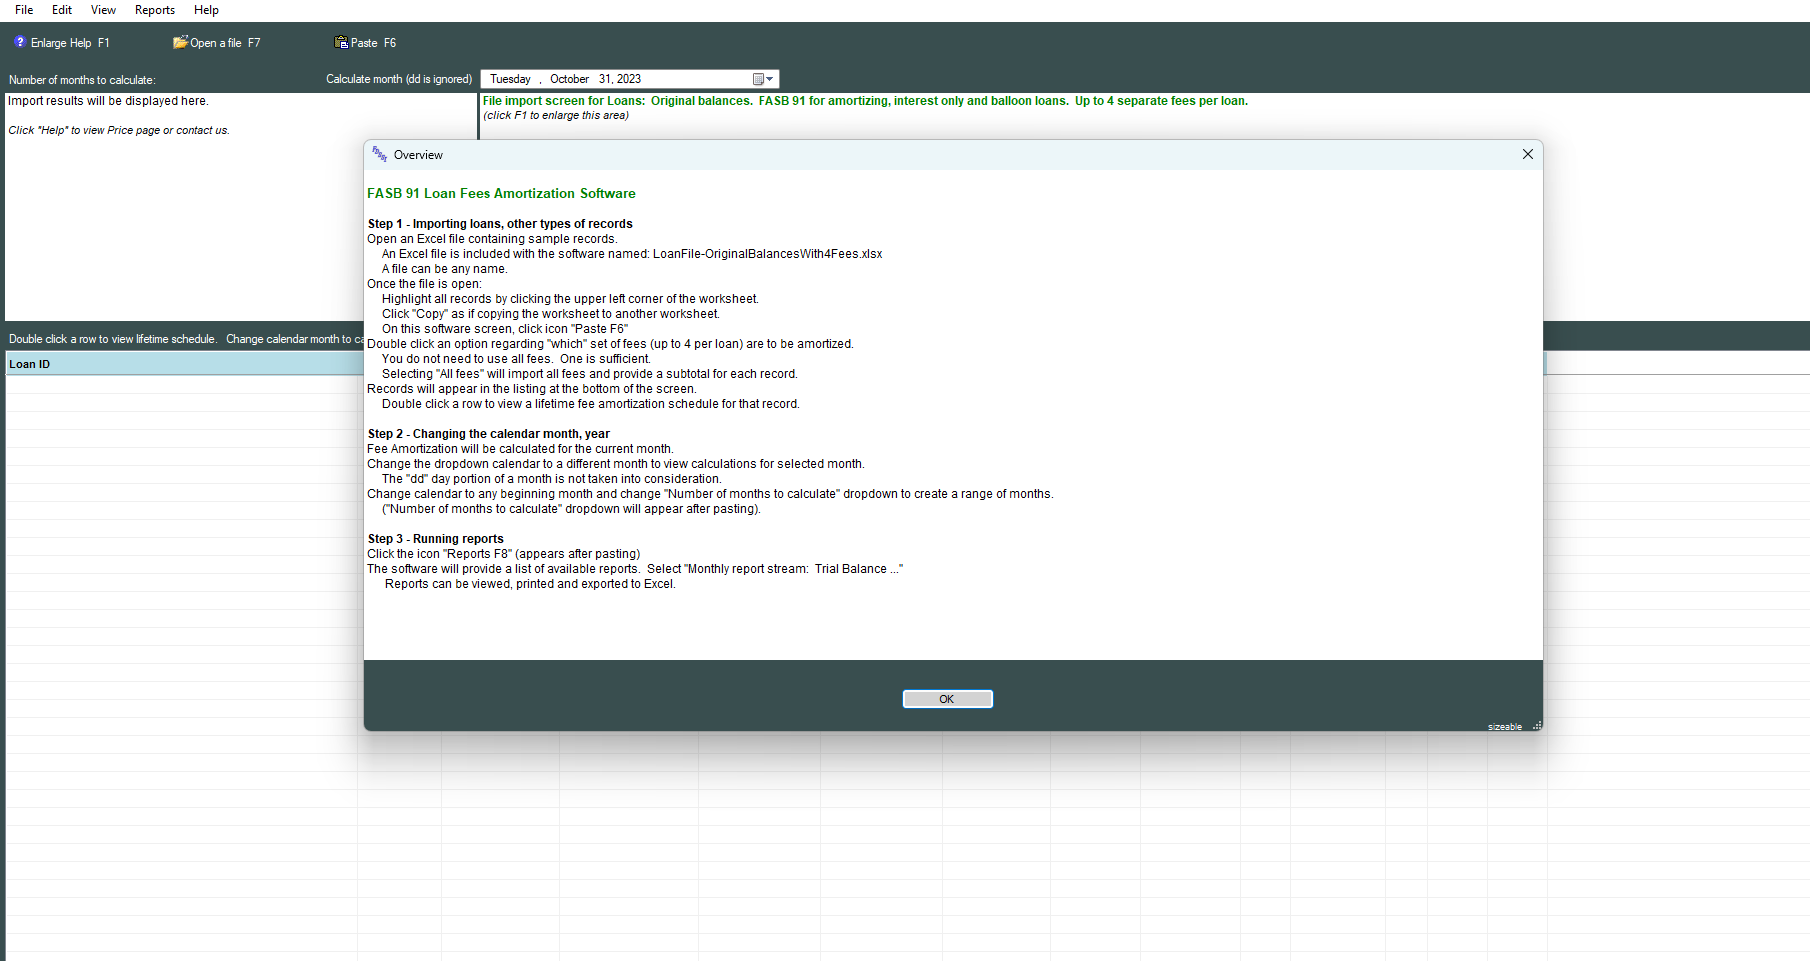Click 'Reports can be viewed, printed and exported' line
Viewport: 1810px width, 961px height.
[x=530, y=584]
